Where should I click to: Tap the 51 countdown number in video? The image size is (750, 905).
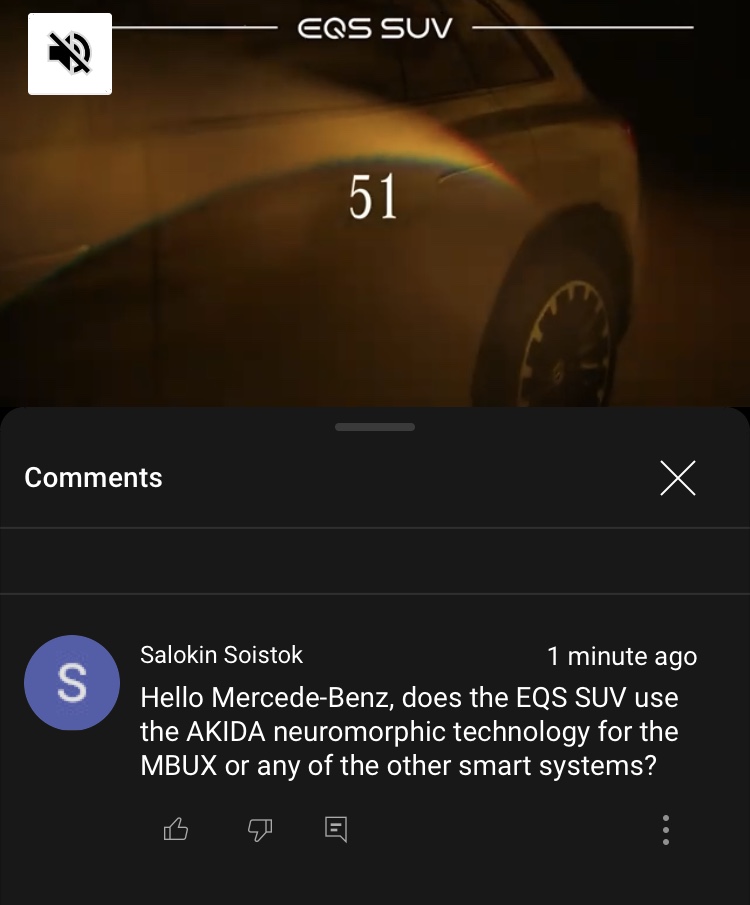(x=373, y=197)
